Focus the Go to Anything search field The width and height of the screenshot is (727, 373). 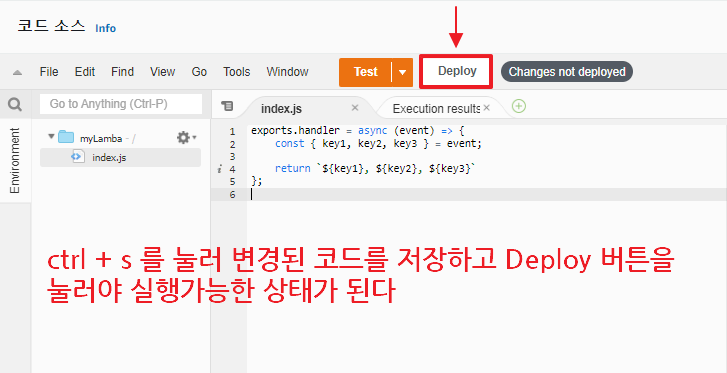[x=121, y=104]
